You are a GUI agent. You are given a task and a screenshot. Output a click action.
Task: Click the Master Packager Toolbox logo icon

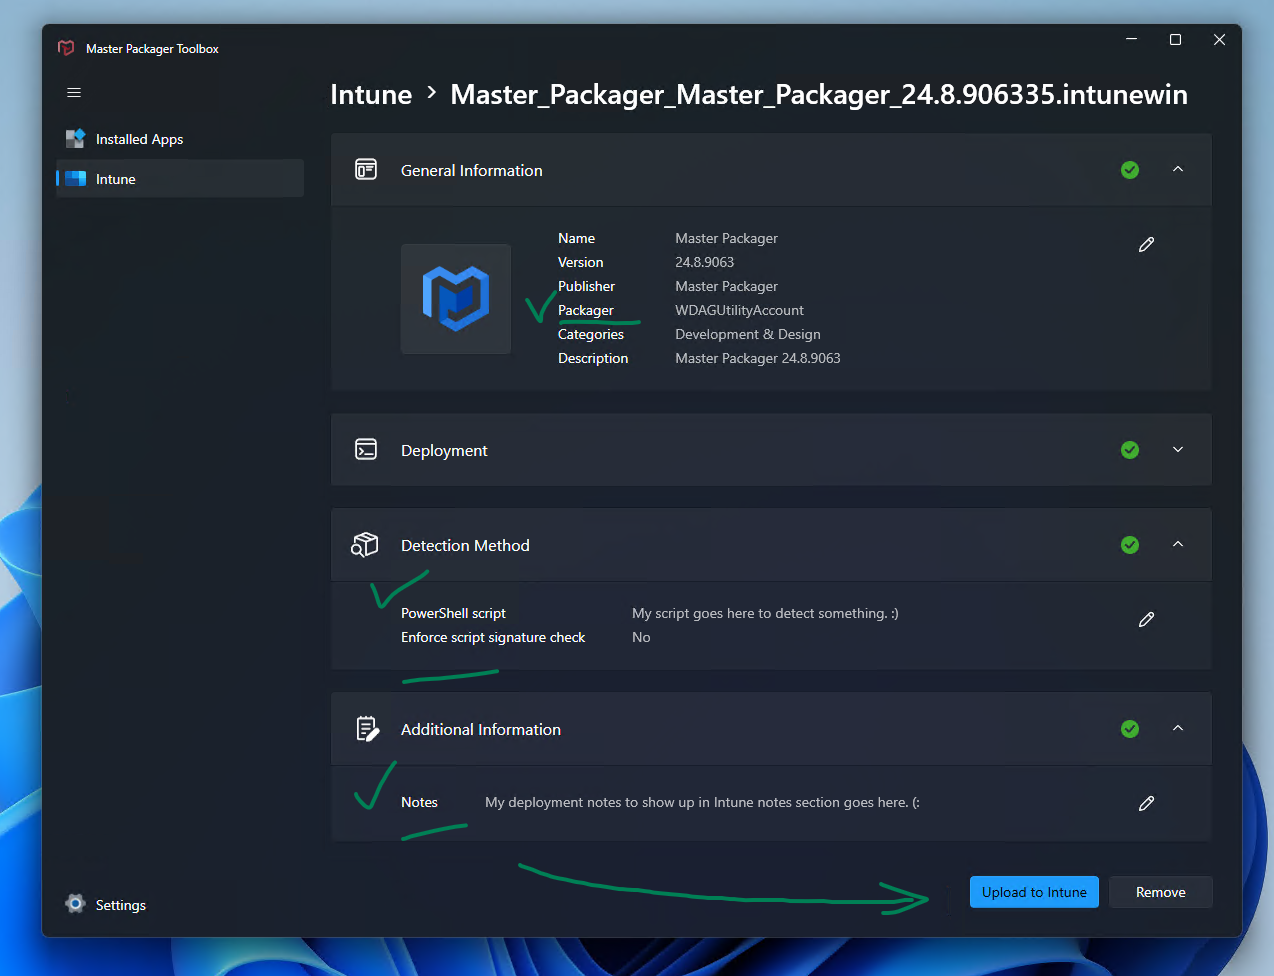click(66, 48)
